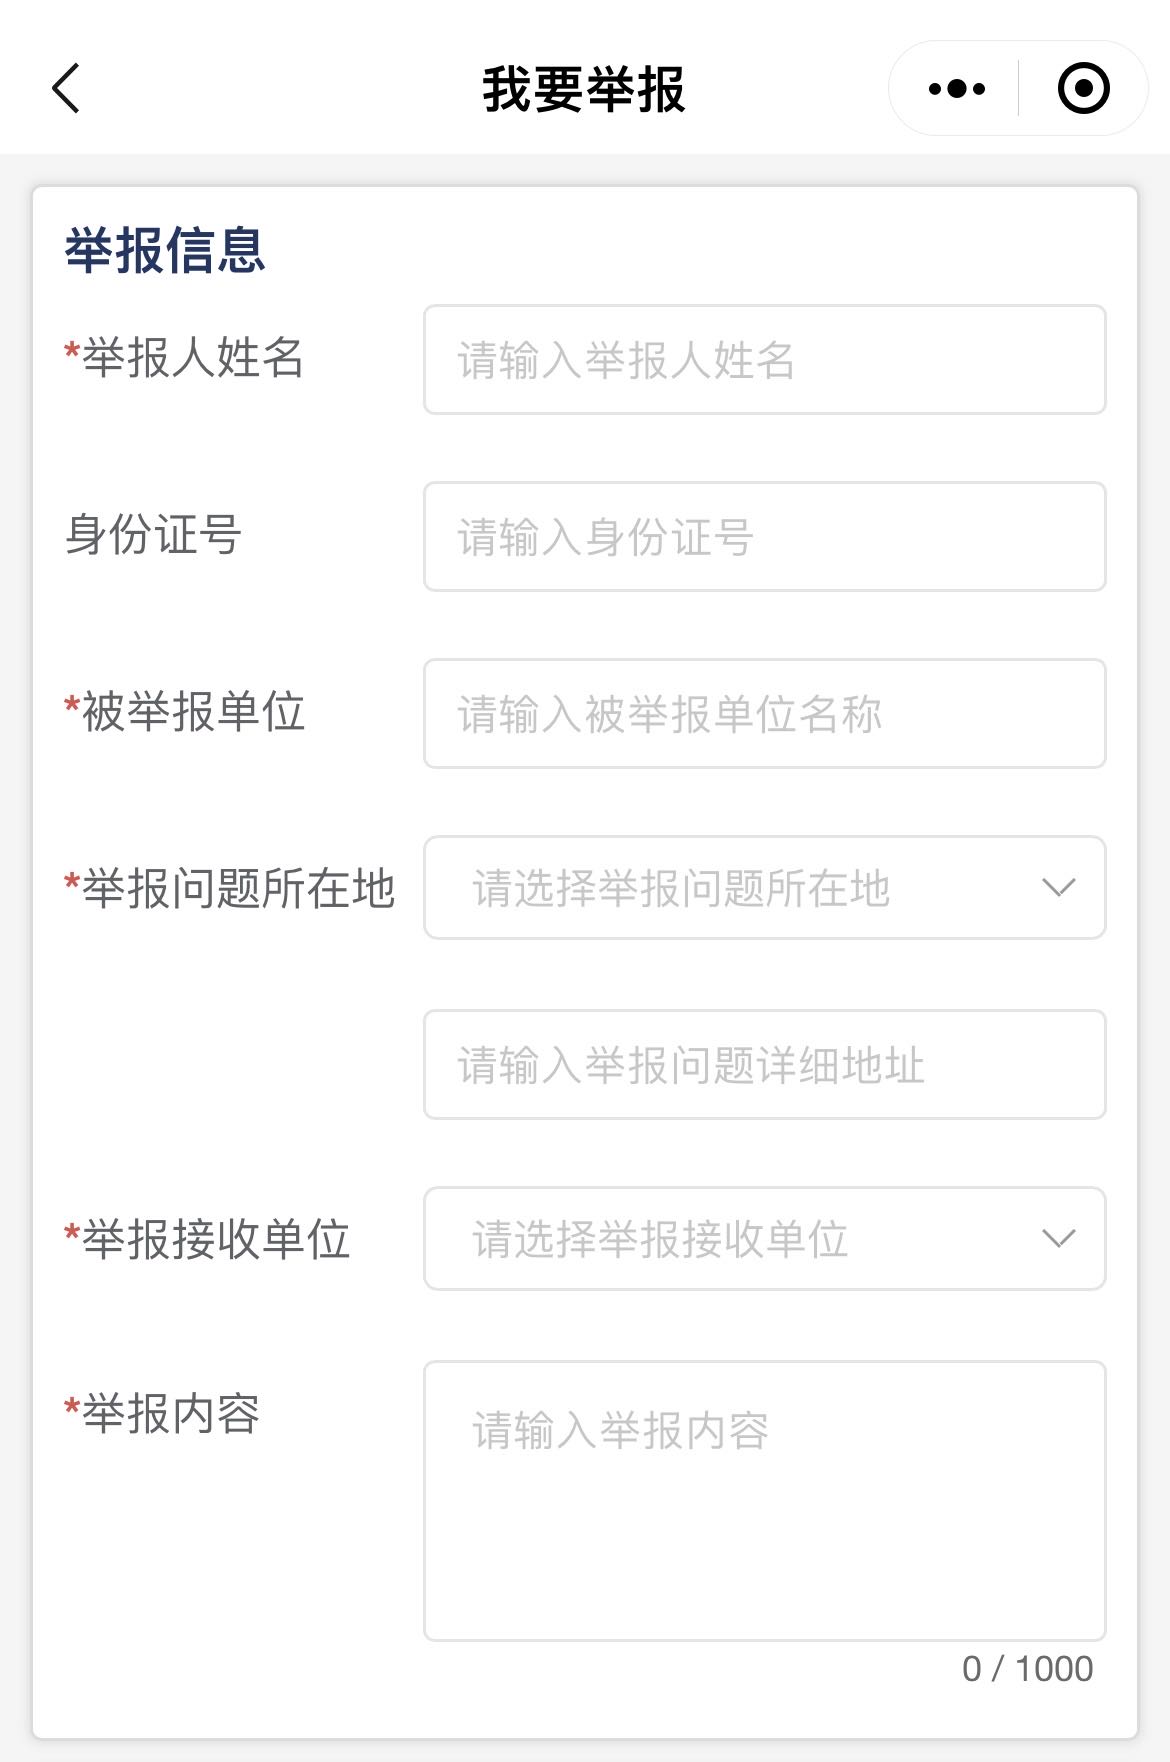1170x1762 pixels.
Task: Open the three-dots more options menu
Action: coord(956,88)
